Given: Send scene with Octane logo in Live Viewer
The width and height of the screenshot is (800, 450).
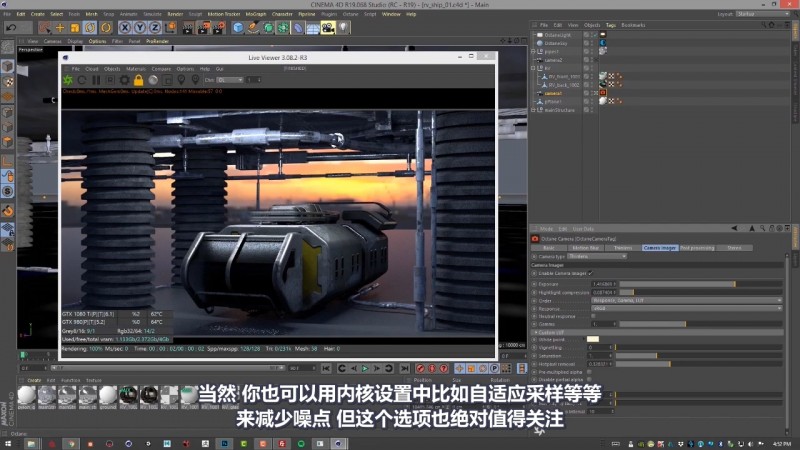Looking at the screenshot, I should click(68, 80).
